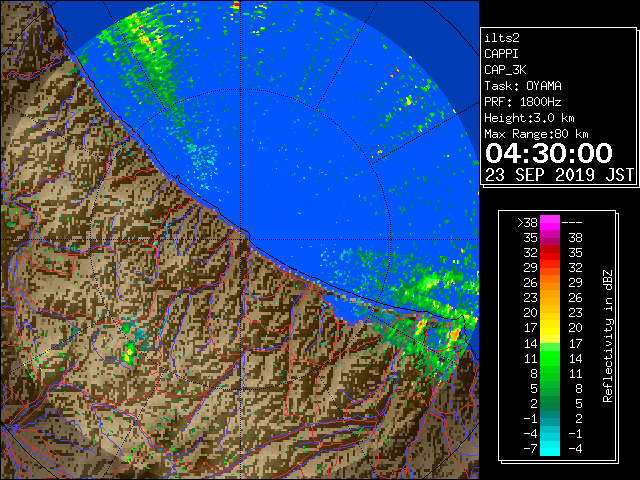640x480 pixels.
Task: Pick the magenta swatch beside '>38'
Action: point(550,222)
